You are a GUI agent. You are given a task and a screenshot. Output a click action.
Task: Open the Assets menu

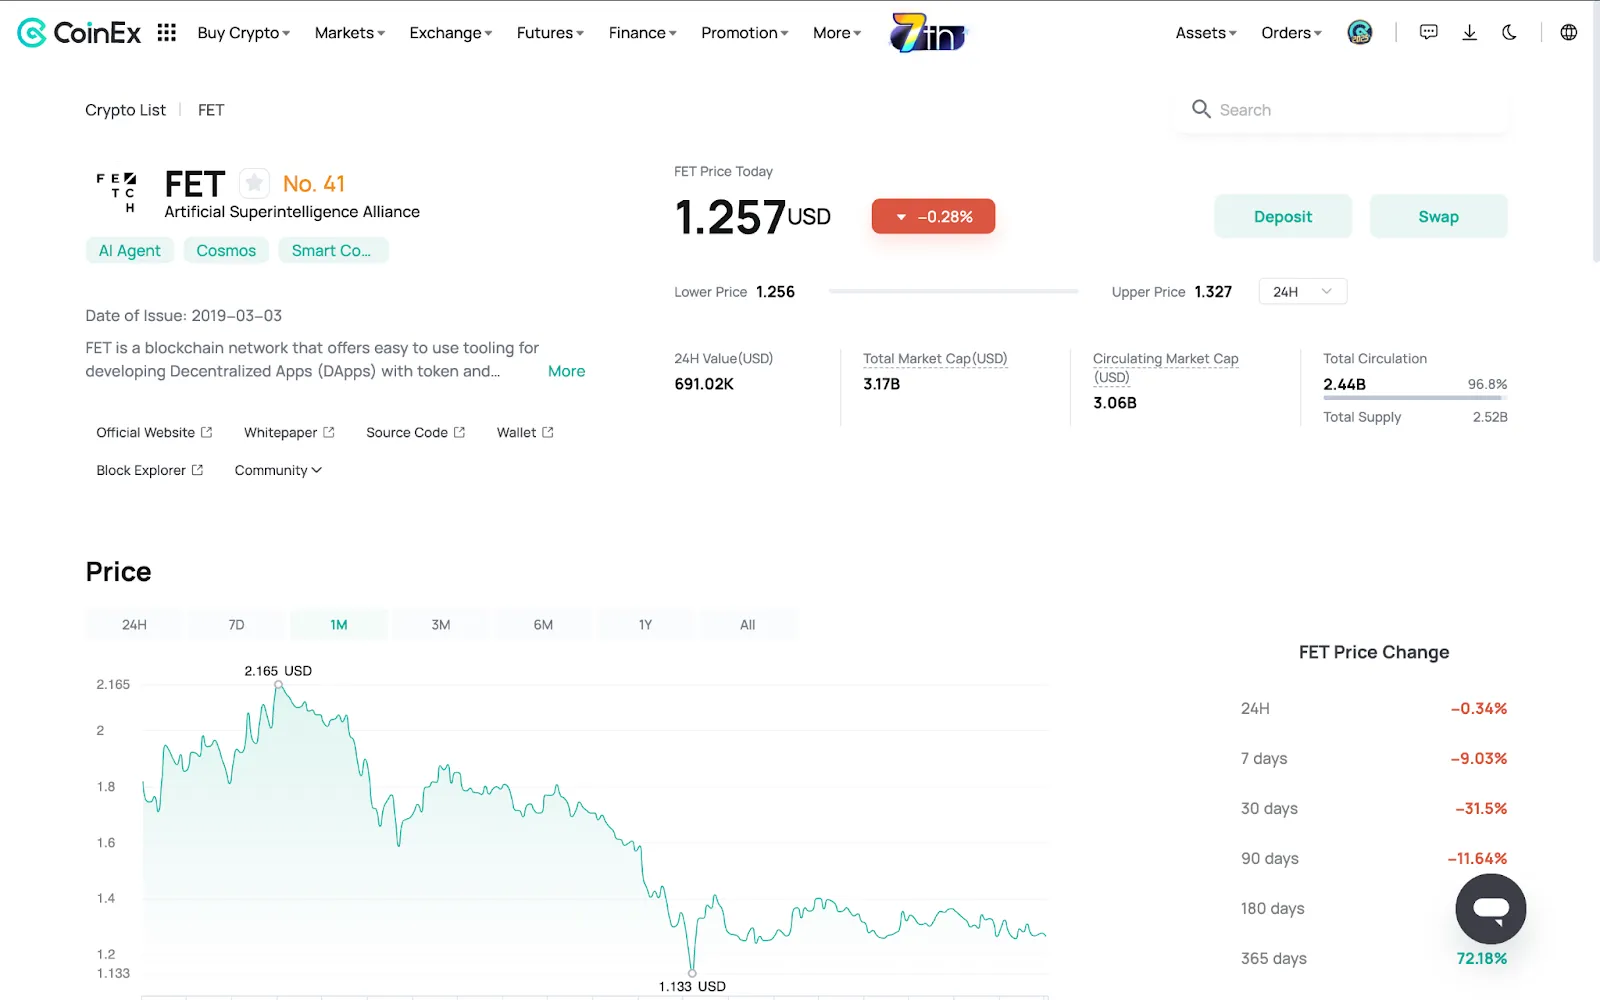pos(1206,33)
